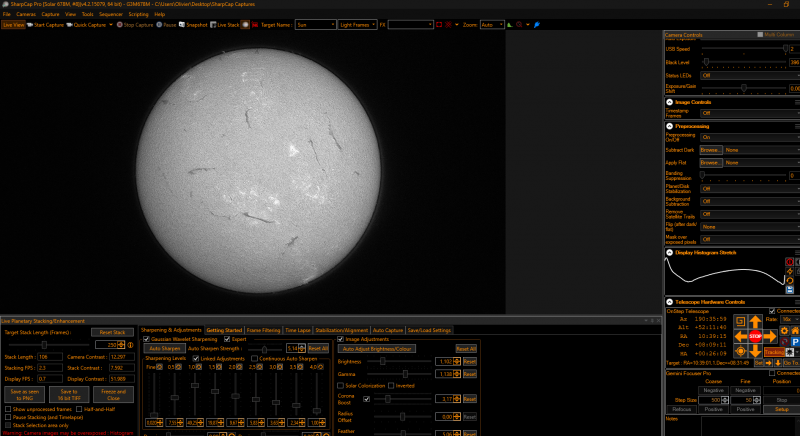This screenshot has height=436, width=800.
Task: Open the Status LEDs dropdown
Action: (x=750, y=75)
